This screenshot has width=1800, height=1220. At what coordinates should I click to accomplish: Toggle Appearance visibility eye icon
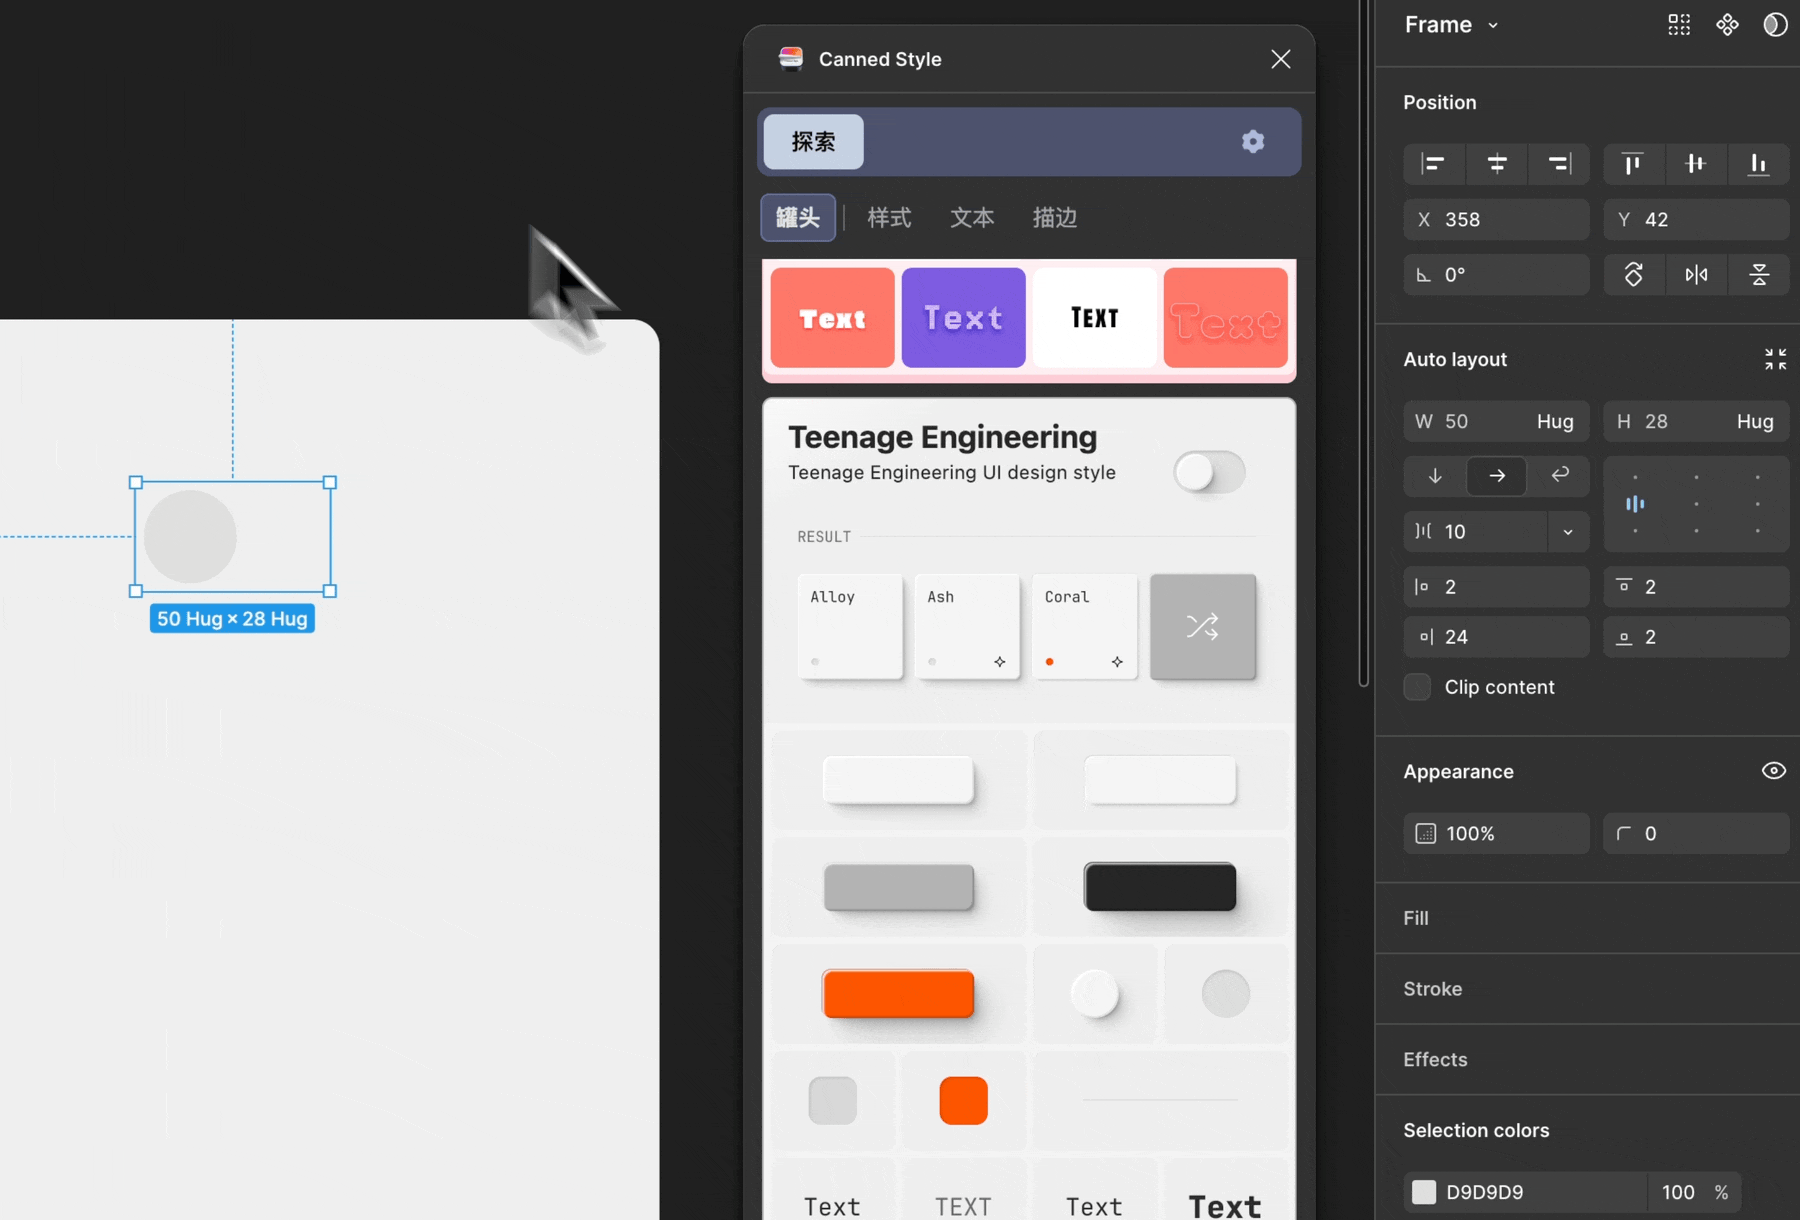1773,771
